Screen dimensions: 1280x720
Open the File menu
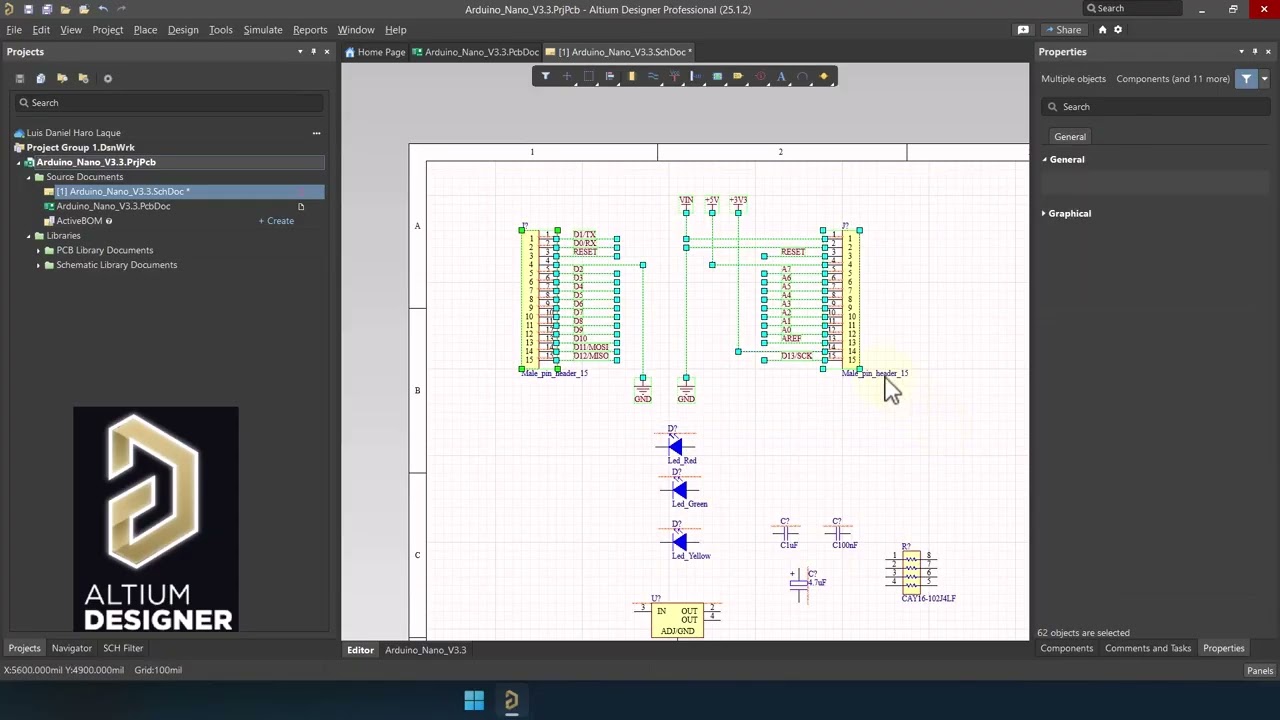click(x=14, y=30)
